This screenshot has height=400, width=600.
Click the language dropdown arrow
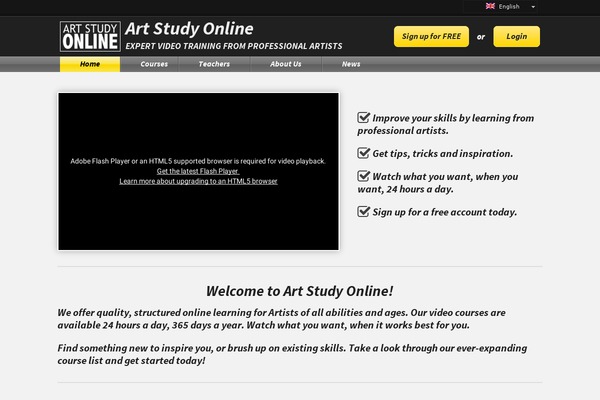pyautogui.click(x=533, y=7)
